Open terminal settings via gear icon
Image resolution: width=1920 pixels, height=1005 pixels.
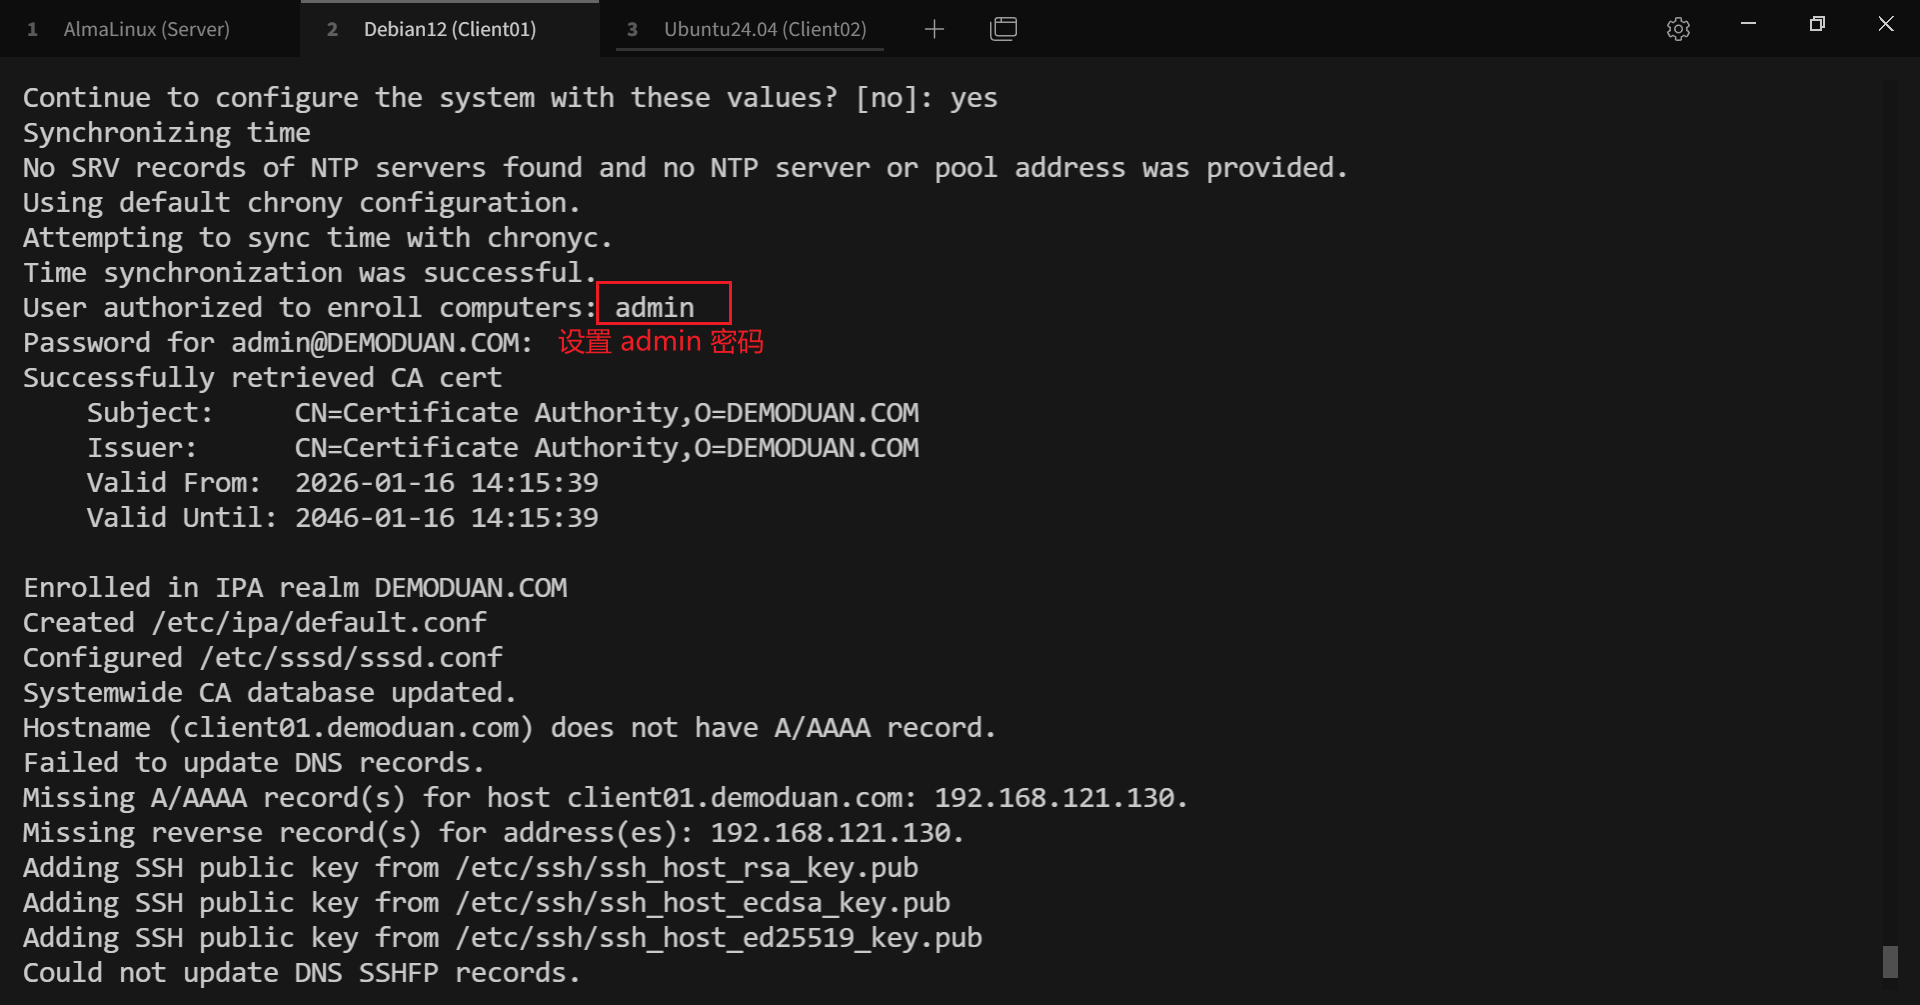pos(1678,29)
